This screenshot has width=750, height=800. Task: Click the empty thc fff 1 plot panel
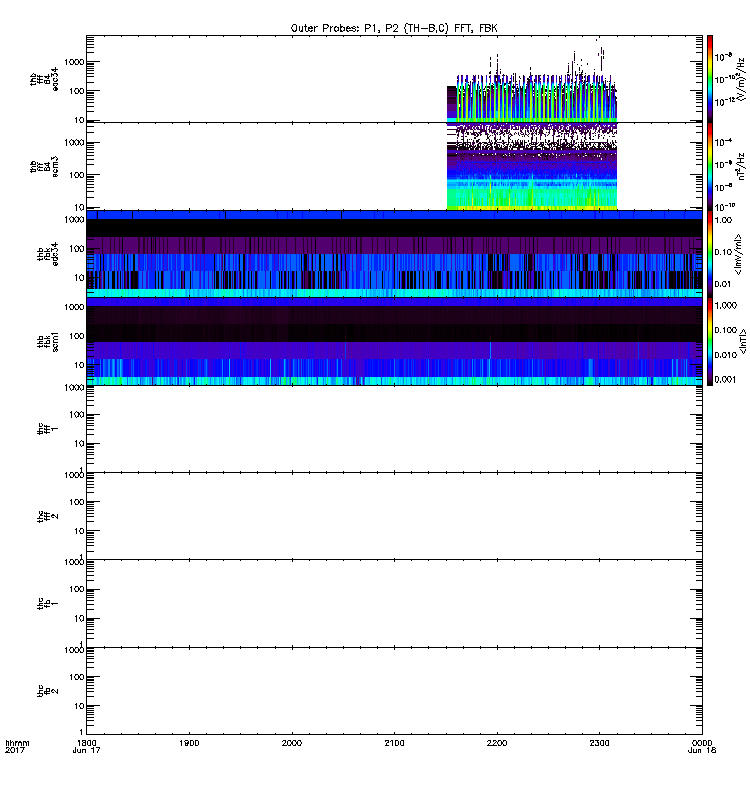pos(394,429)
